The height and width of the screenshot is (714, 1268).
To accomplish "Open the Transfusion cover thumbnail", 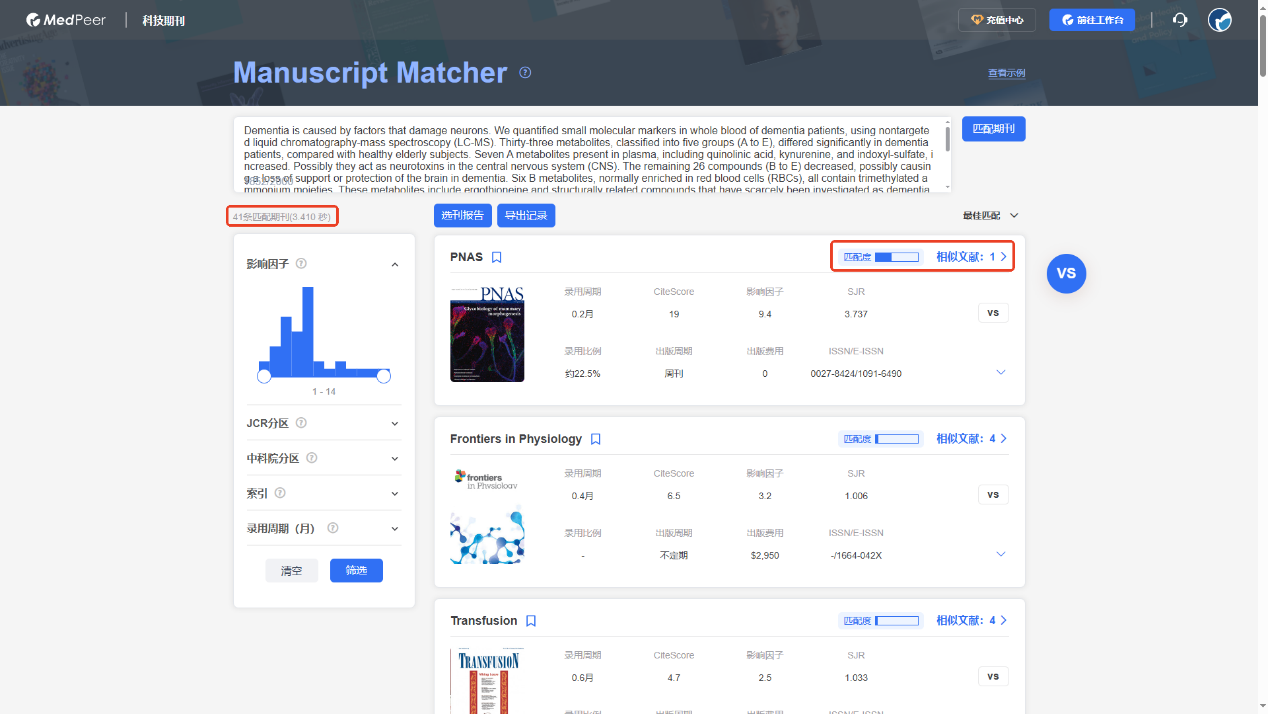I will point(487,681).
